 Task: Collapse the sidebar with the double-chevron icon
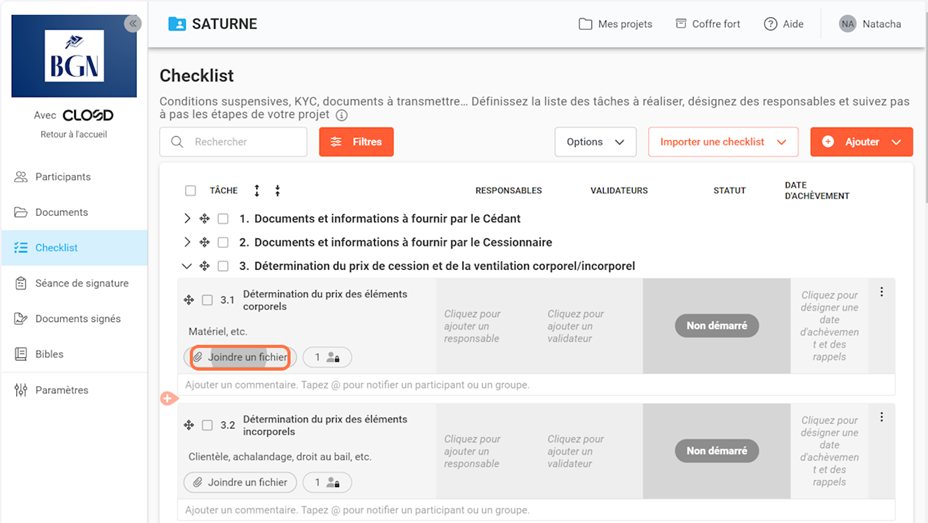click(132, 24)
